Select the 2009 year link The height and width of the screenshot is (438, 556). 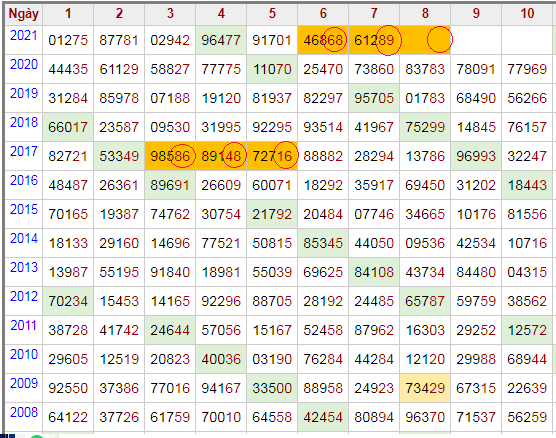click(23, 383)
